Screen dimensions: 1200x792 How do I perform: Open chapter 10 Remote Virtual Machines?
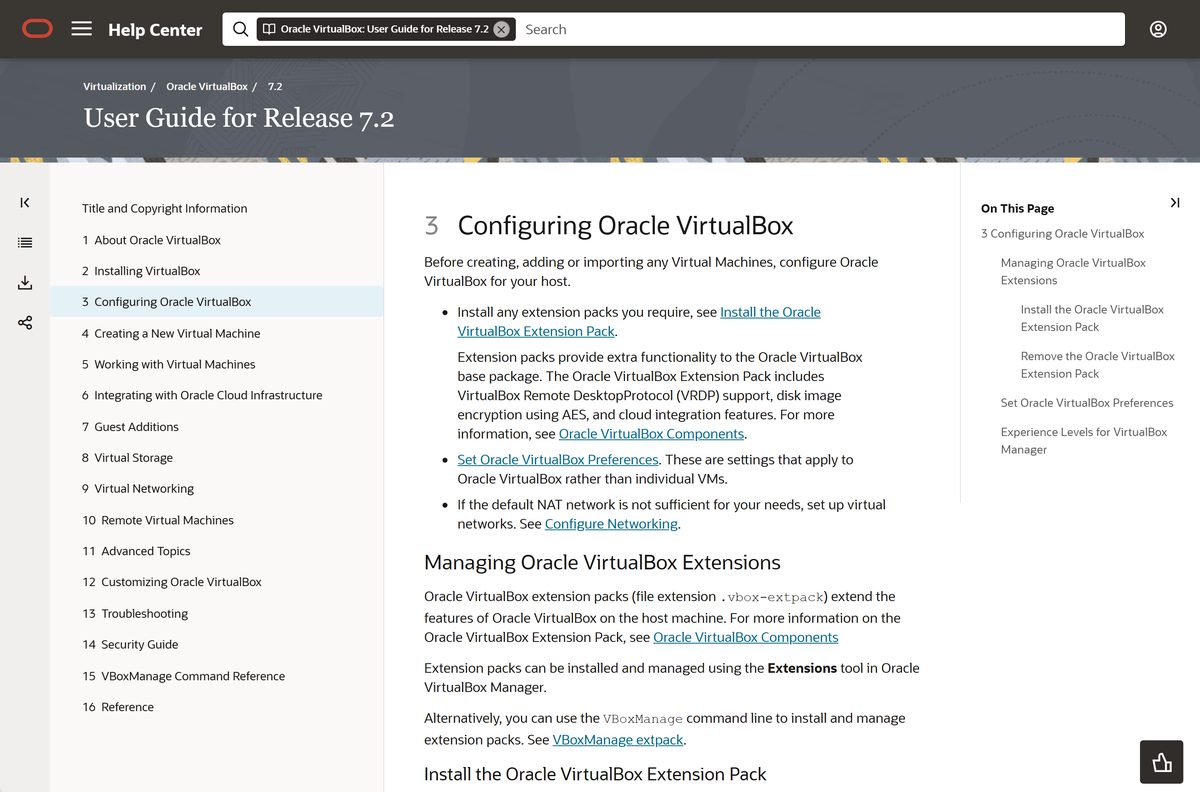(x=158, y=520)
